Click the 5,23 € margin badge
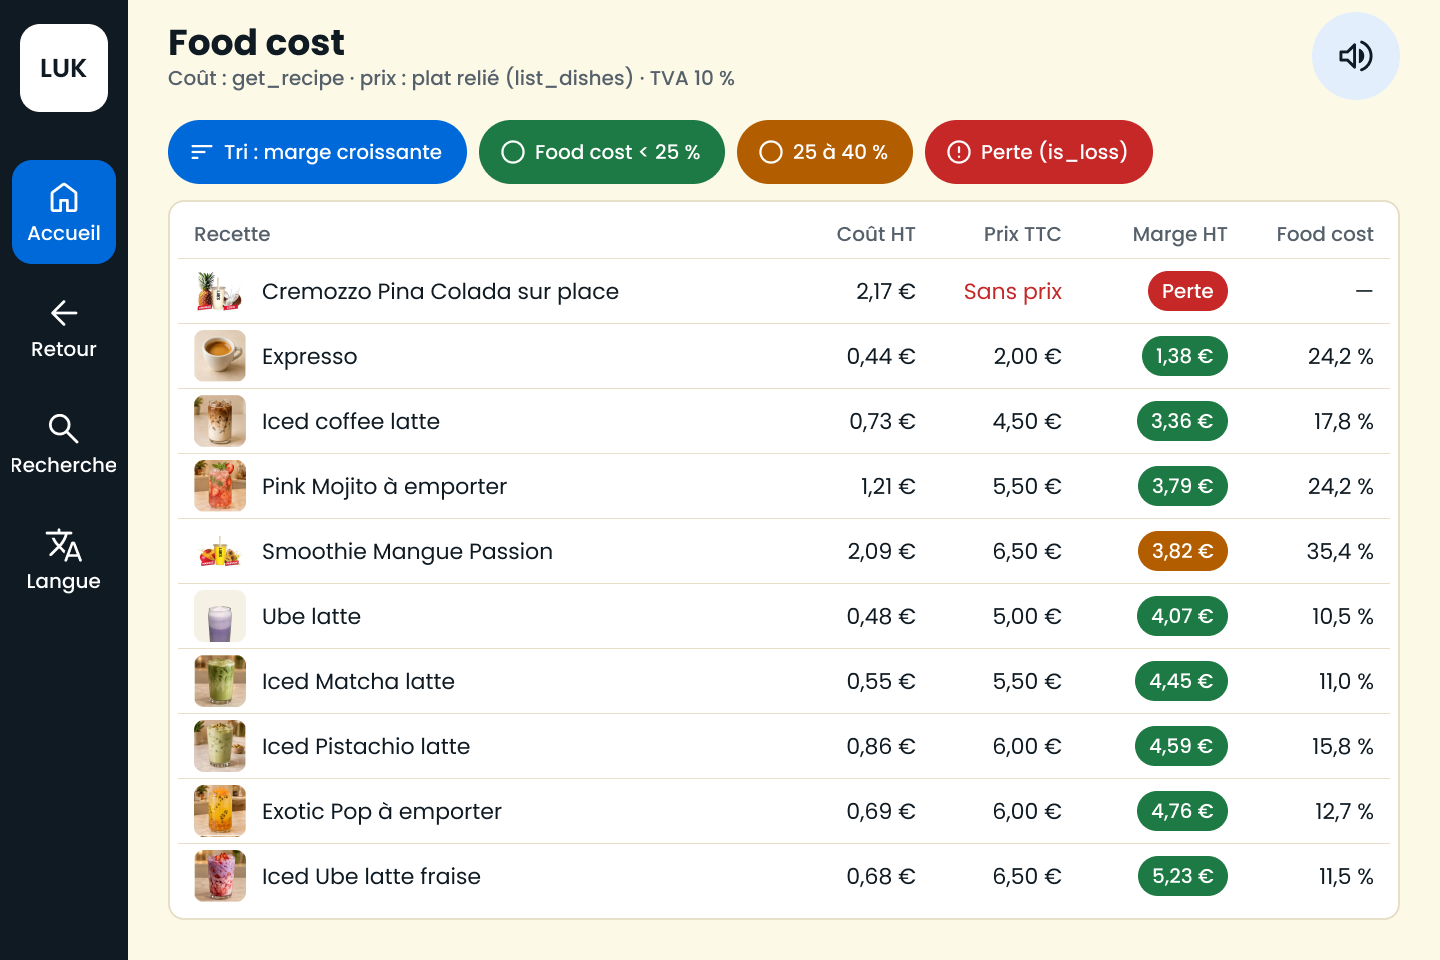The width and height of the screenshot is (1440, 960). [x=1182, y=876]
